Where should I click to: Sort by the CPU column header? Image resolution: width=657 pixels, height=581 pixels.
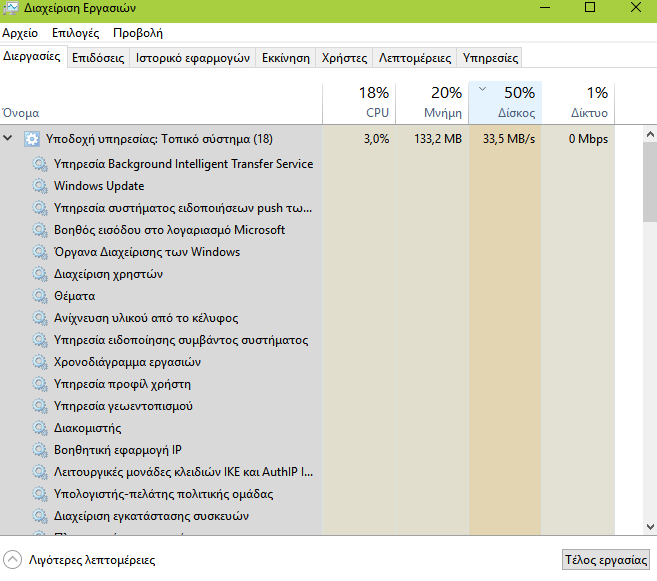[x=359, y=103]
